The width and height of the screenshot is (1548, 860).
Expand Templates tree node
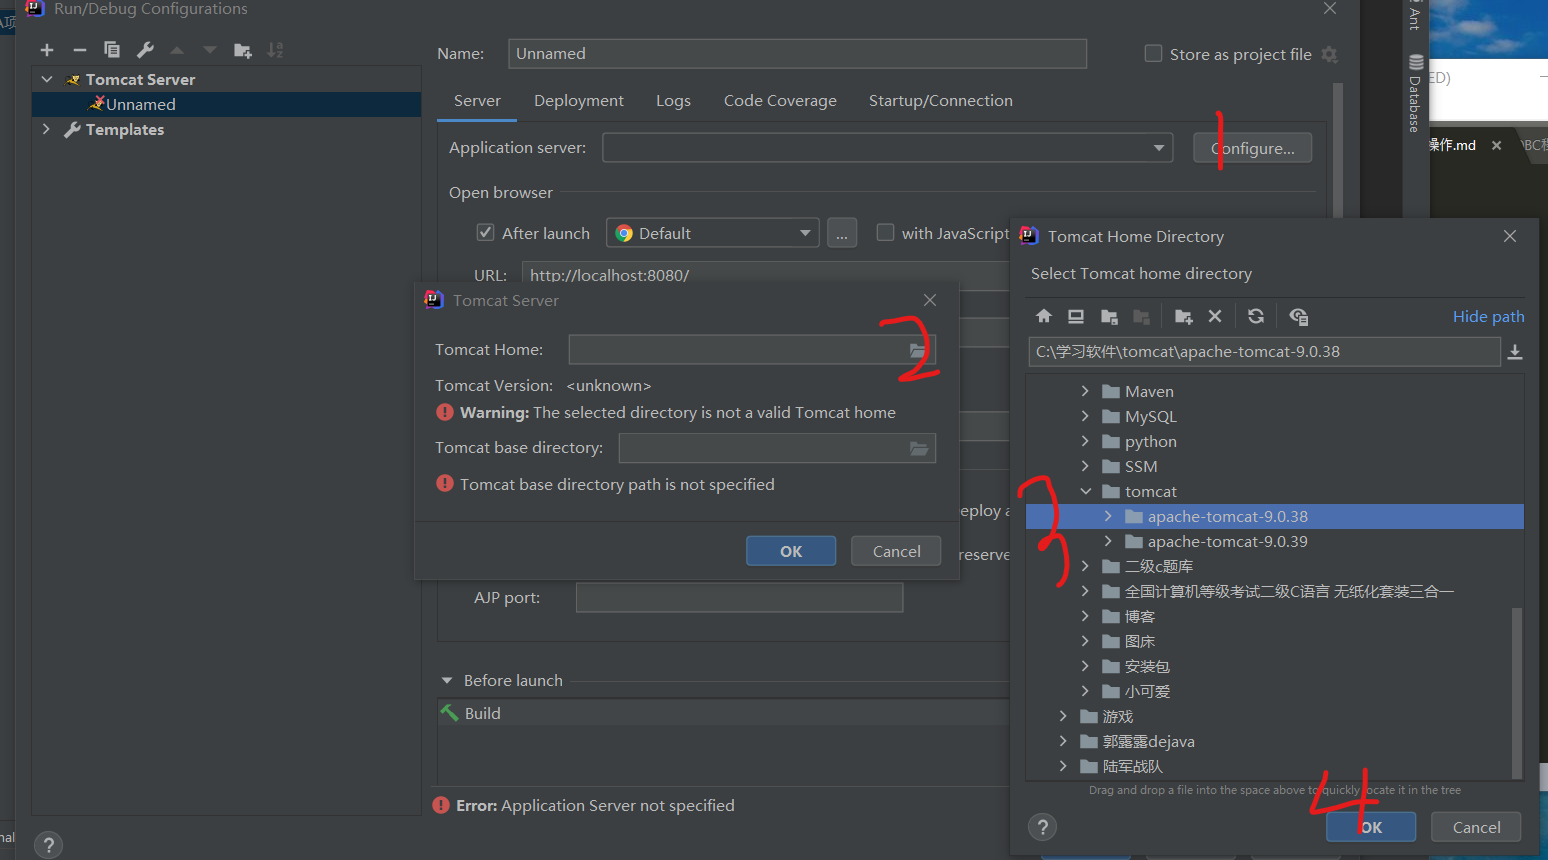(46, 129)
